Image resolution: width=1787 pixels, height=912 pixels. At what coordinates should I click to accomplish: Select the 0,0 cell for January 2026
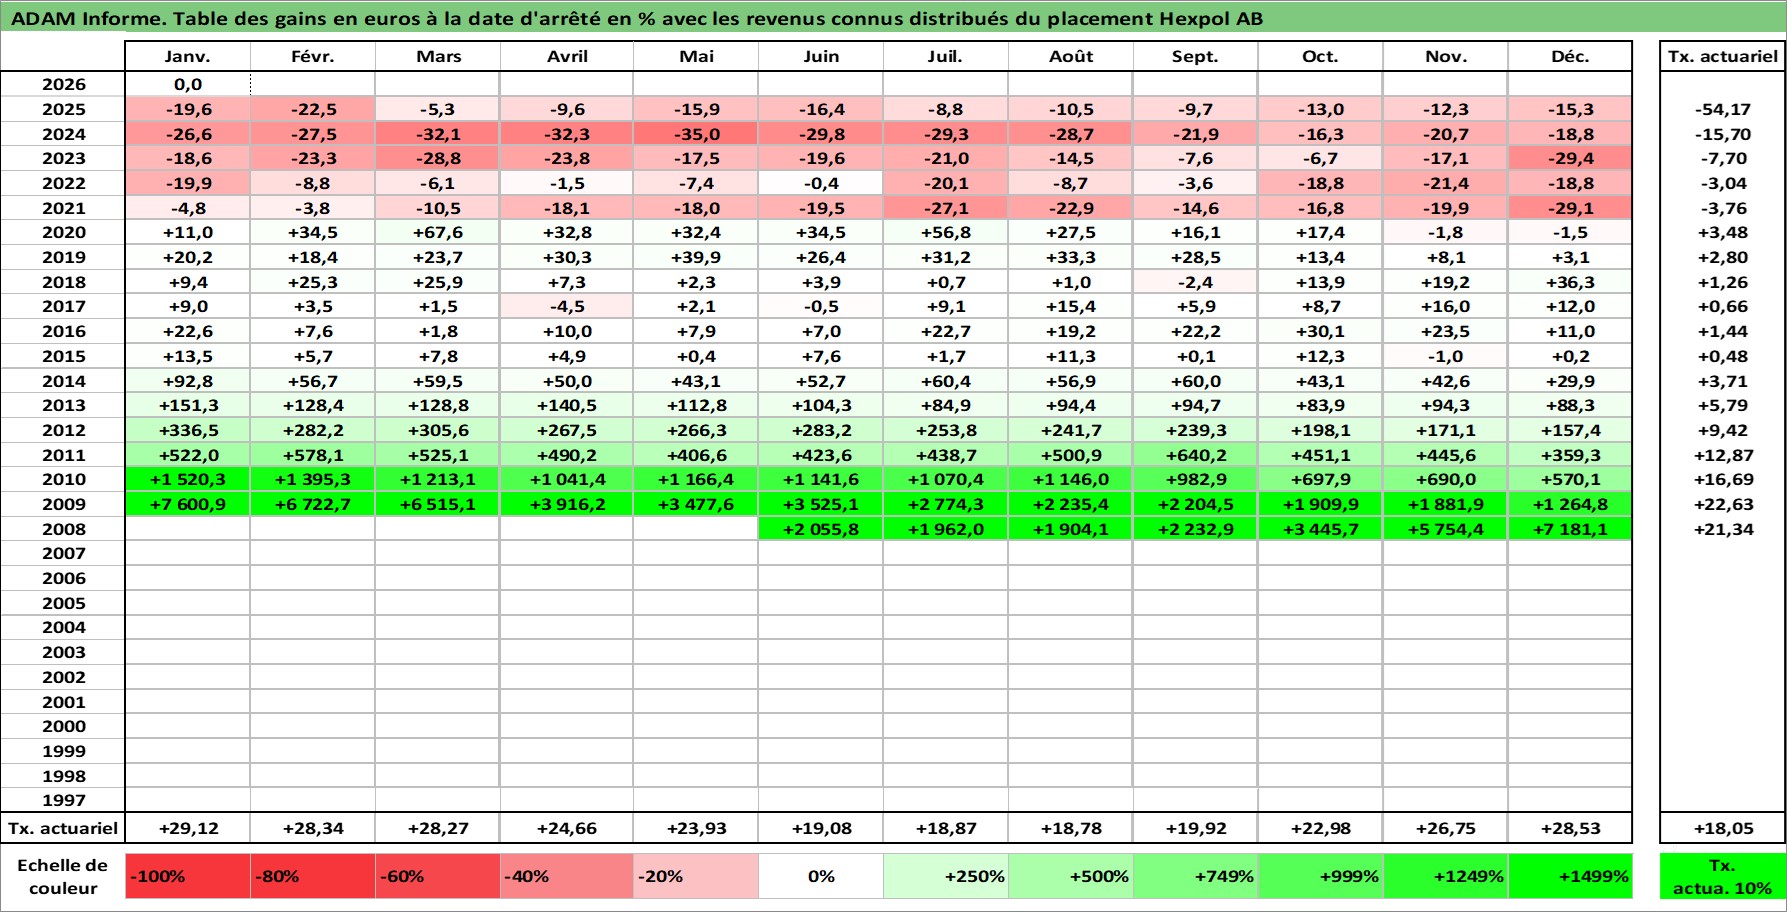tap(188, 84)
